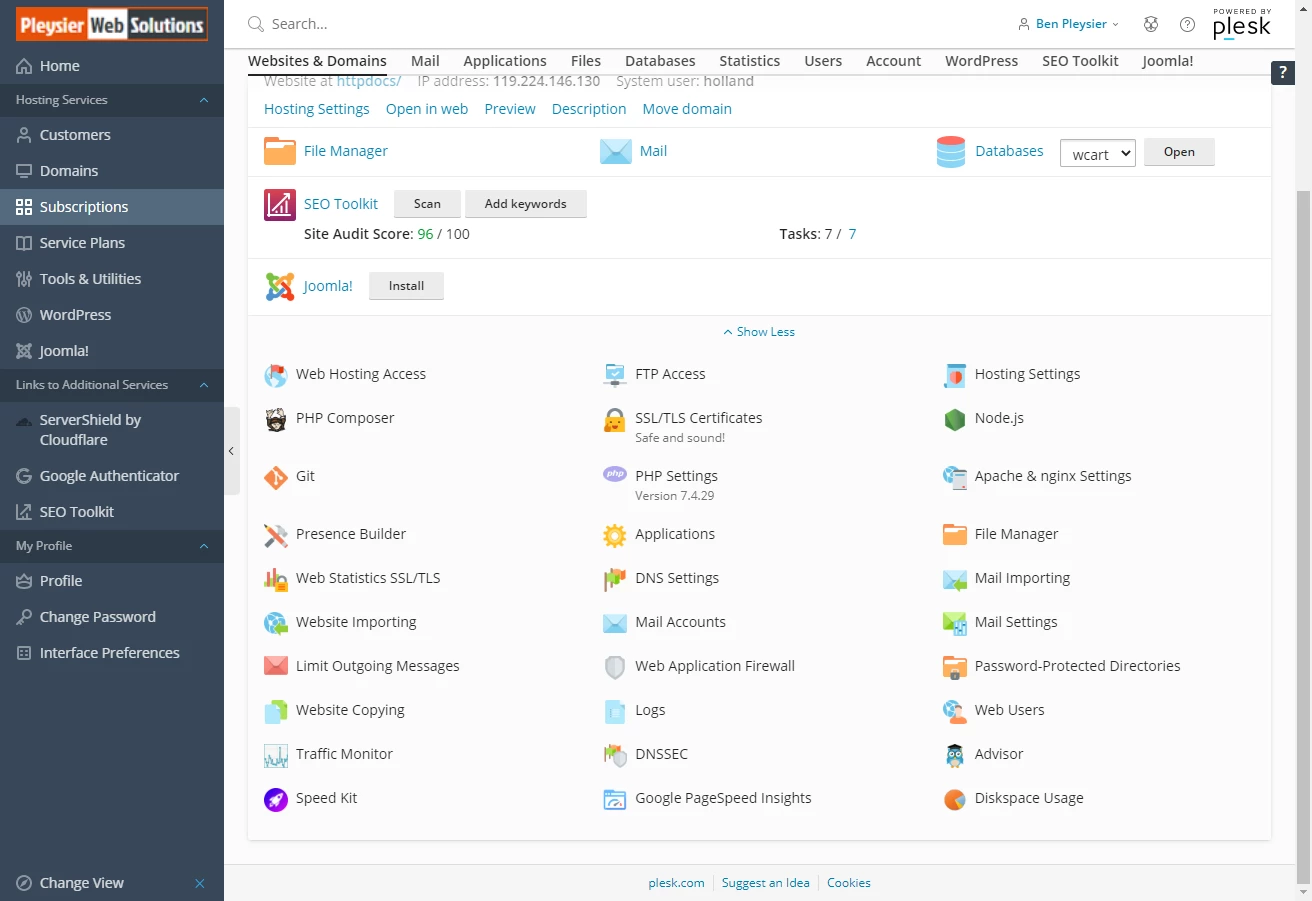Open the Hosting Settings link under domain
The image size is (1312, 901).
317,109
